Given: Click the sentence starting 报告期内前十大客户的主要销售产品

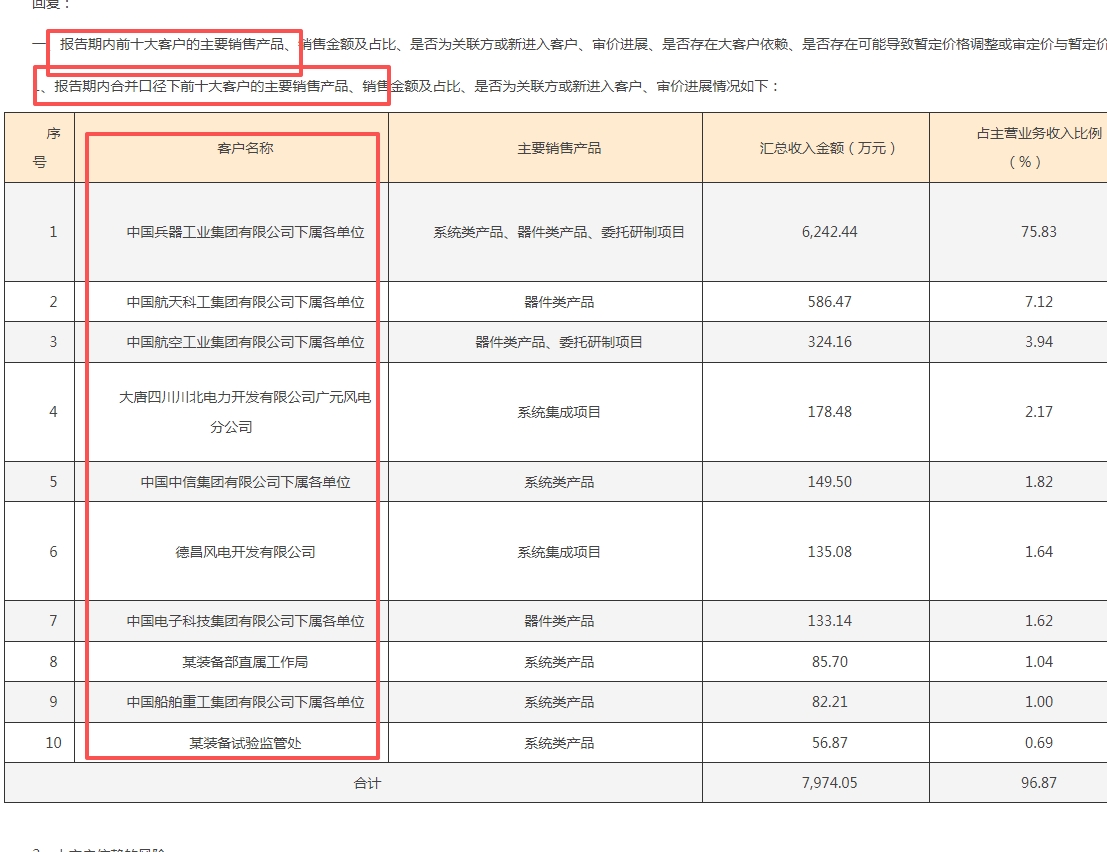Looking at the screenshot, I should [583, 44].
